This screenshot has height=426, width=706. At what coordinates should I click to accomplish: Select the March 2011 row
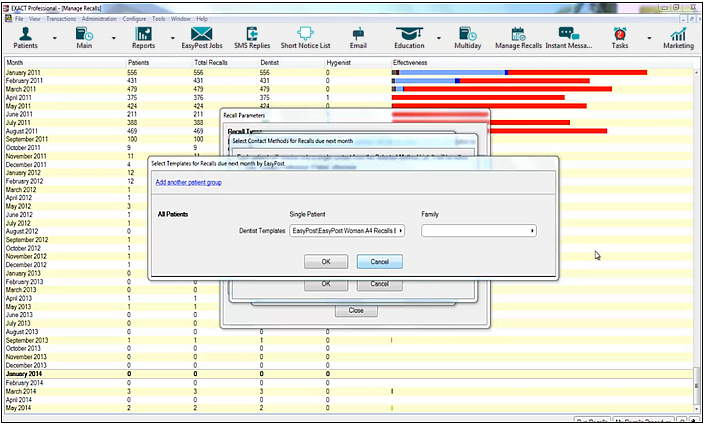(x=349, y=89)
